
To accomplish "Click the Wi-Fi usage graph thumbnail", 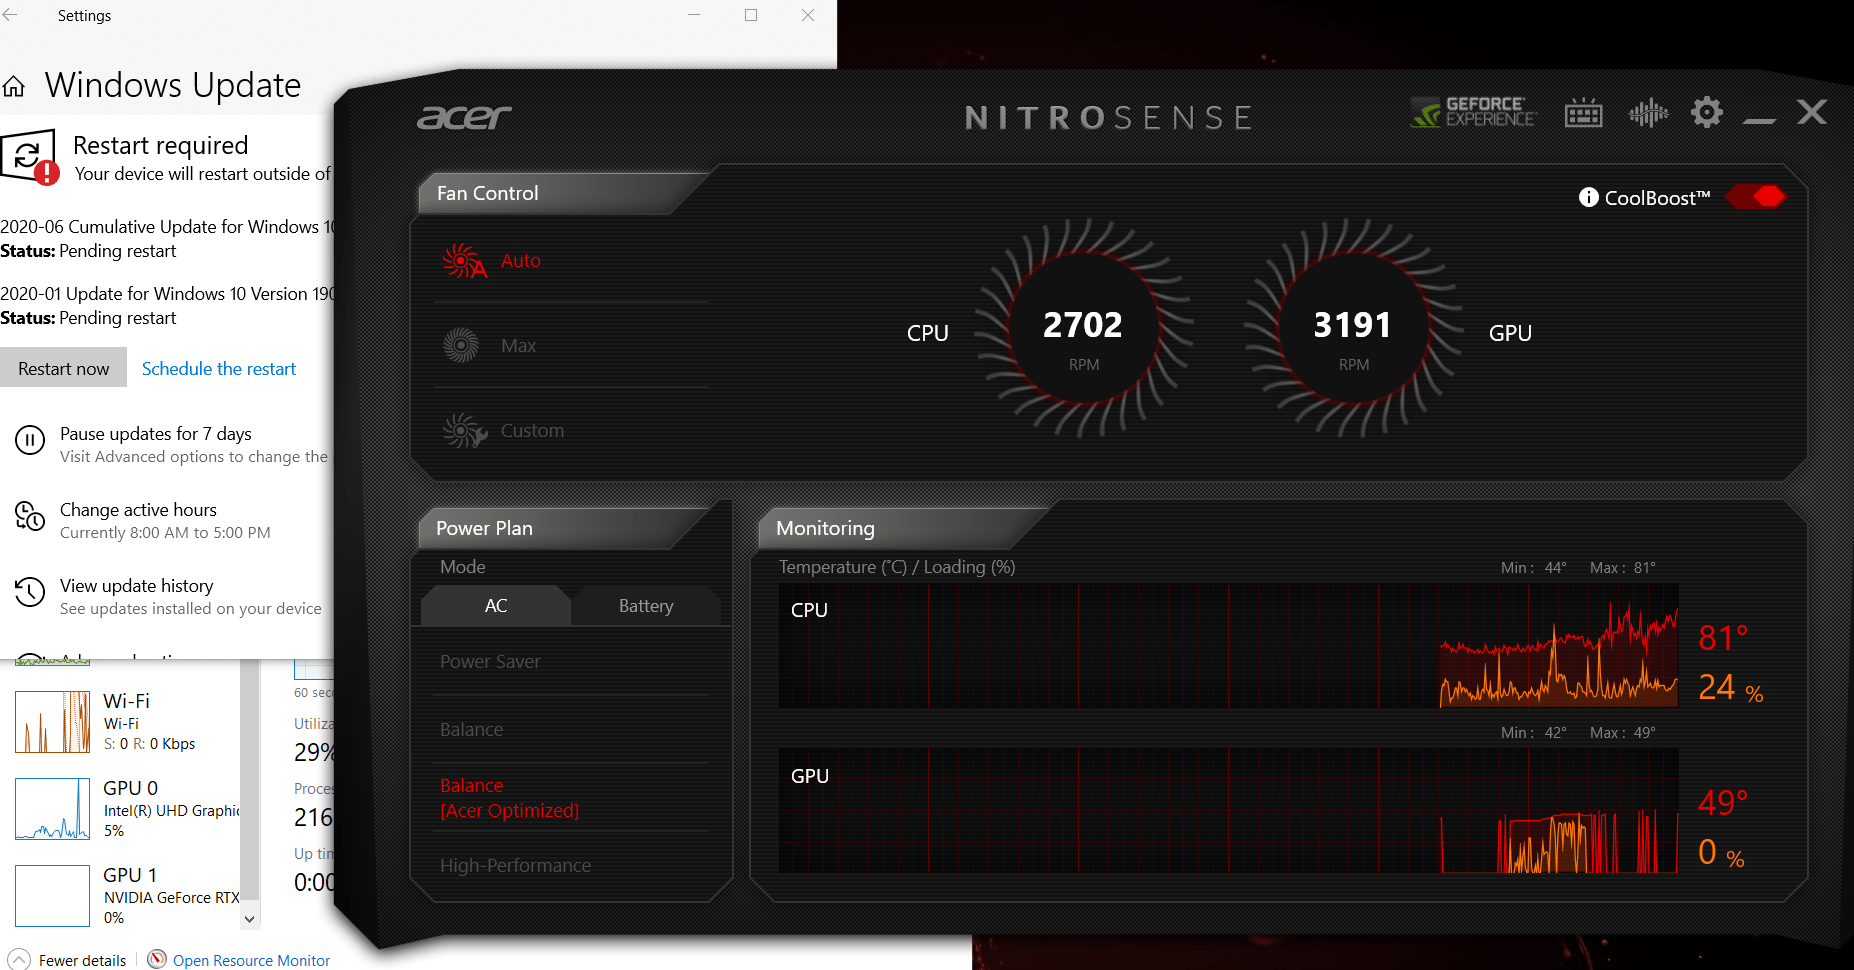I will (53, 722).
